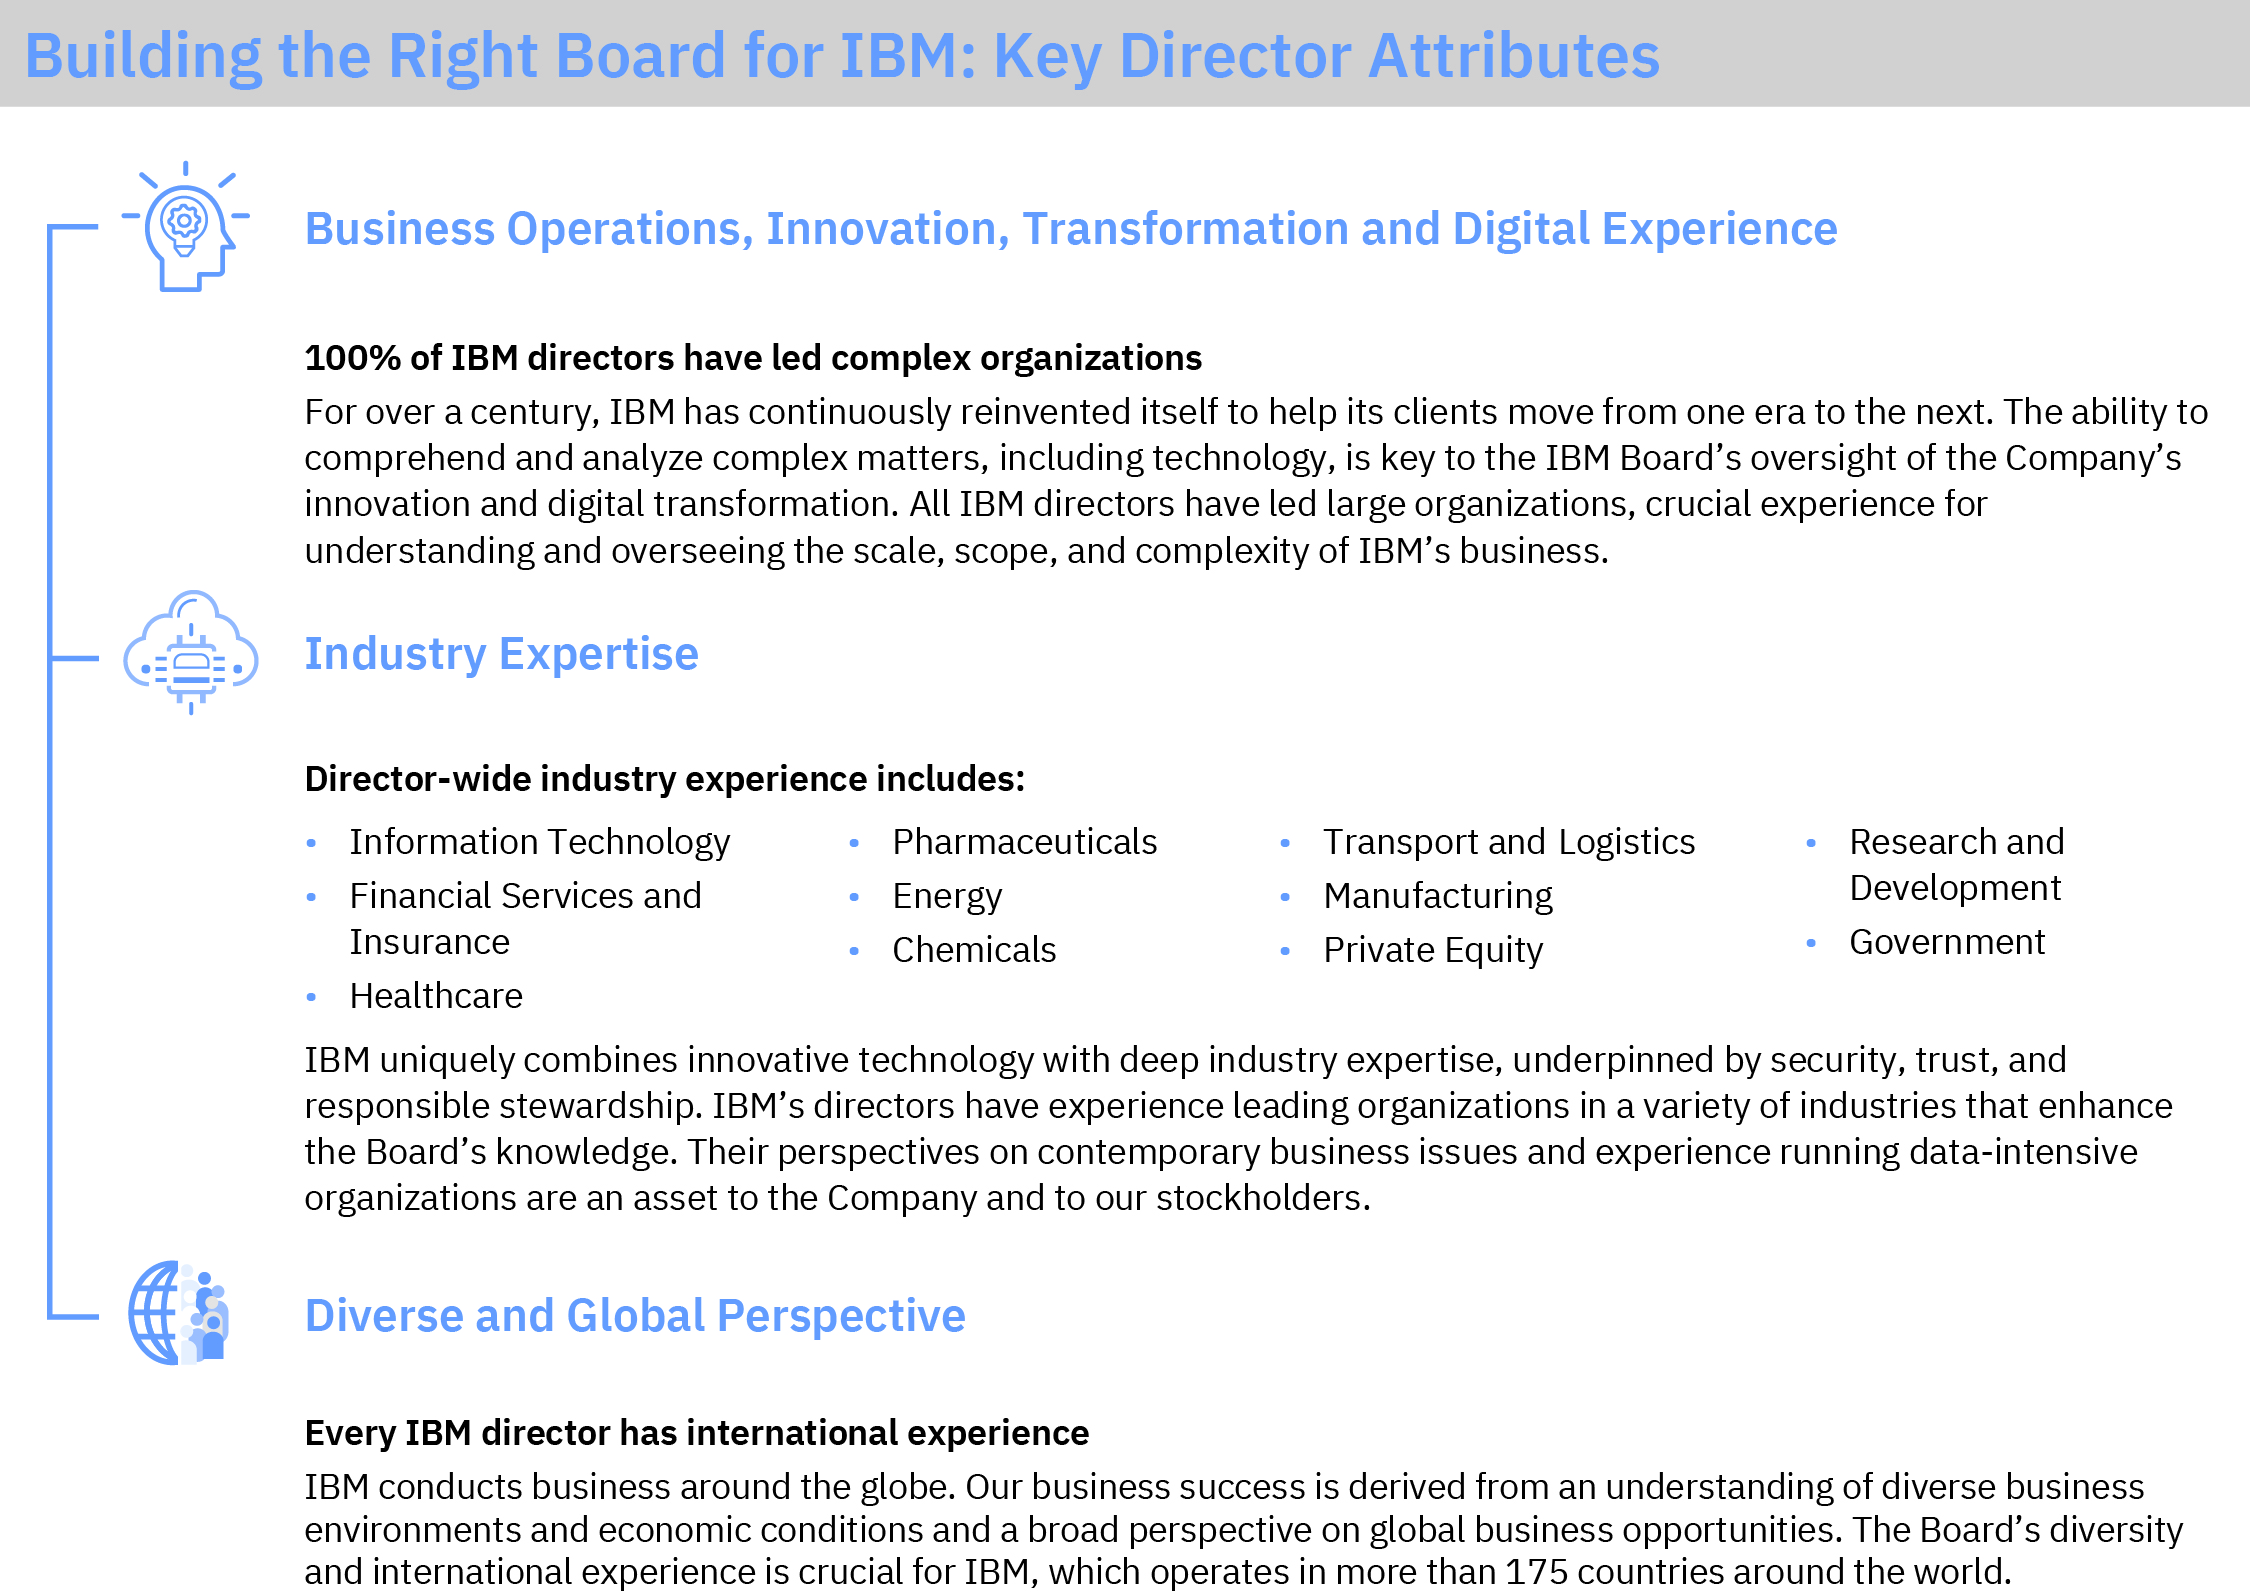
Task: Click the 'Financial Services and Insurance' bullet item
Action: point(525,919)
